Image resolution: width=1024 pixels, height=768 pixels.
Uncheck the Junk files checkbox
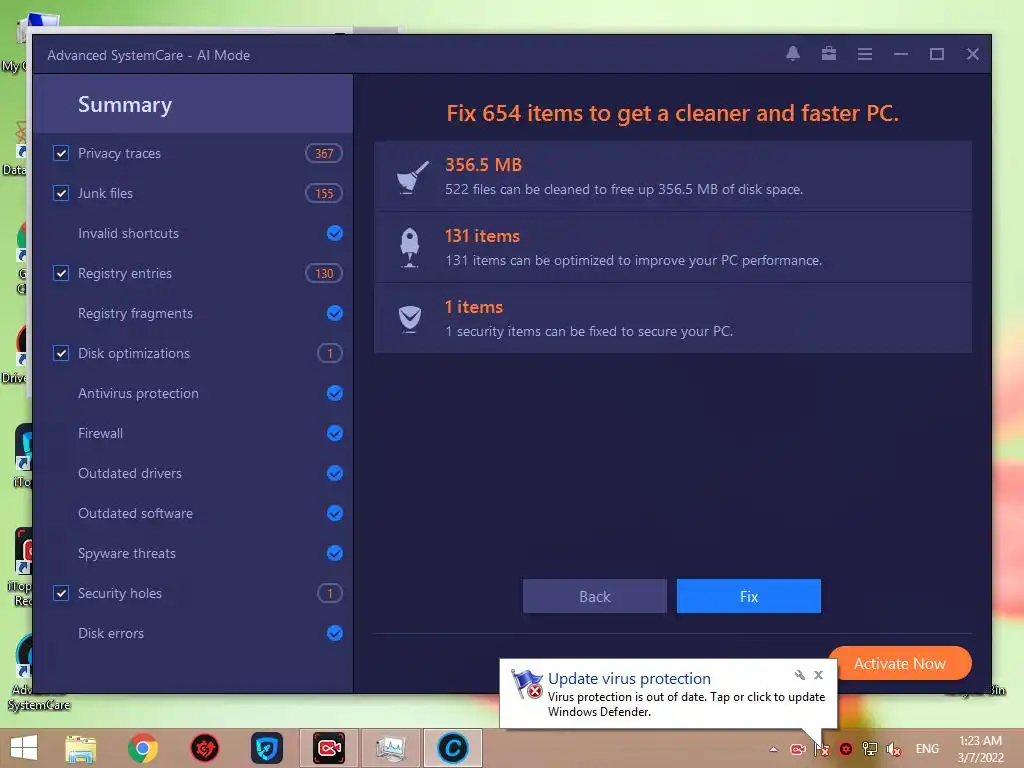[61, 193]
